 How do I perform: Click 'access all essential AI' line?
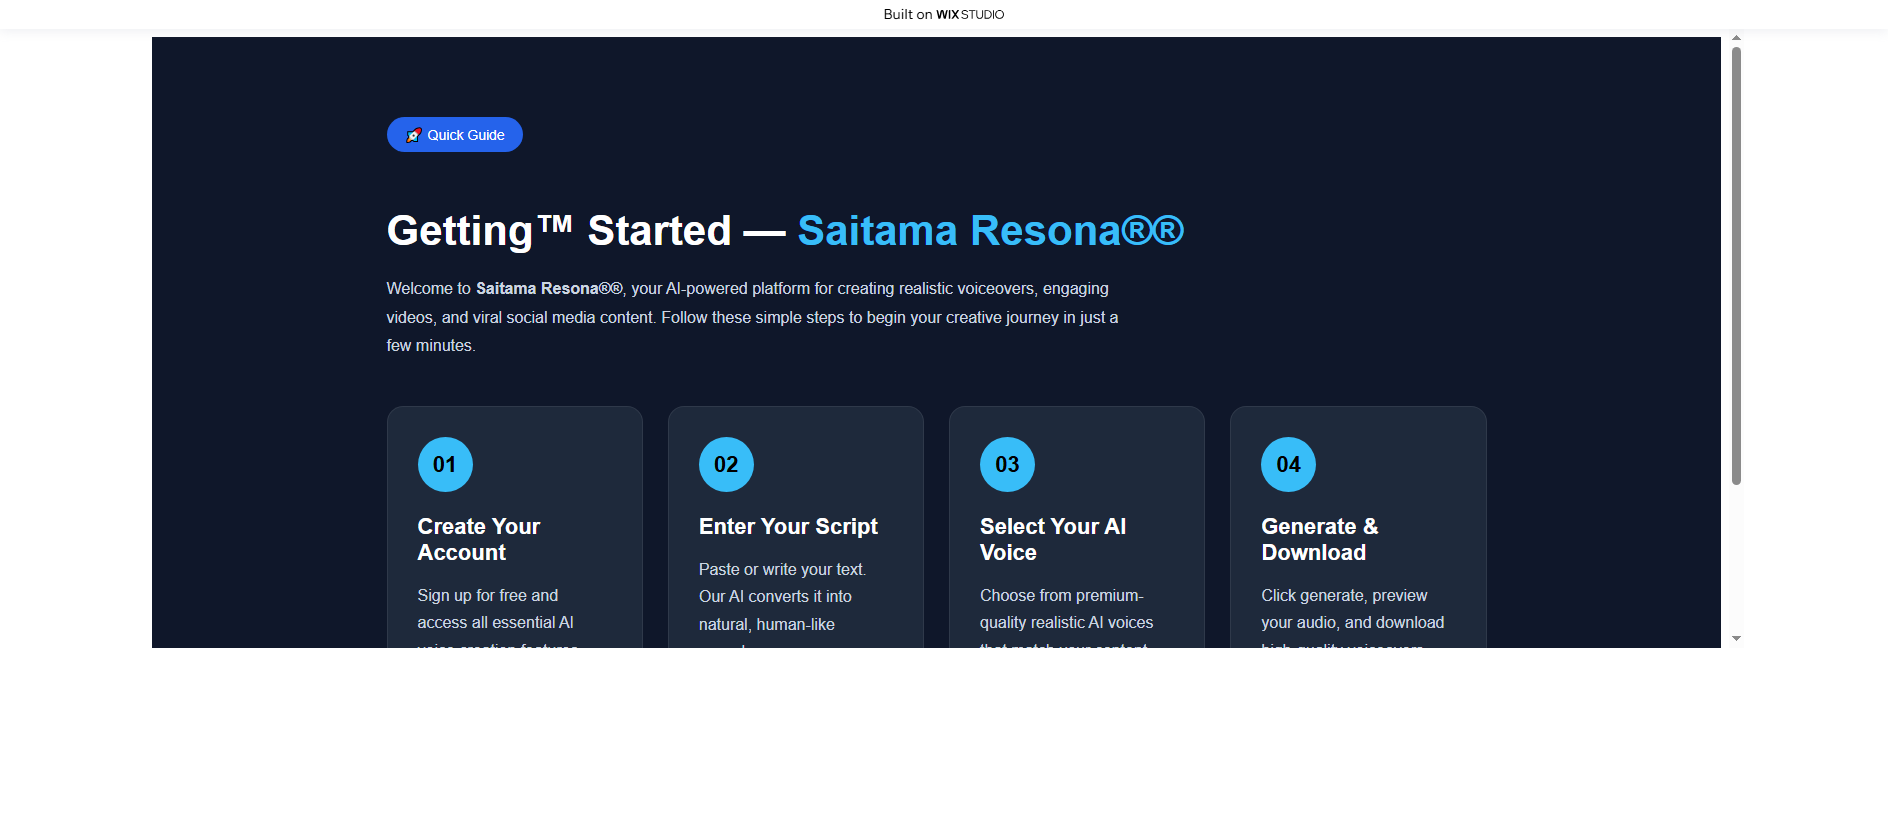[x=495, y=622]
